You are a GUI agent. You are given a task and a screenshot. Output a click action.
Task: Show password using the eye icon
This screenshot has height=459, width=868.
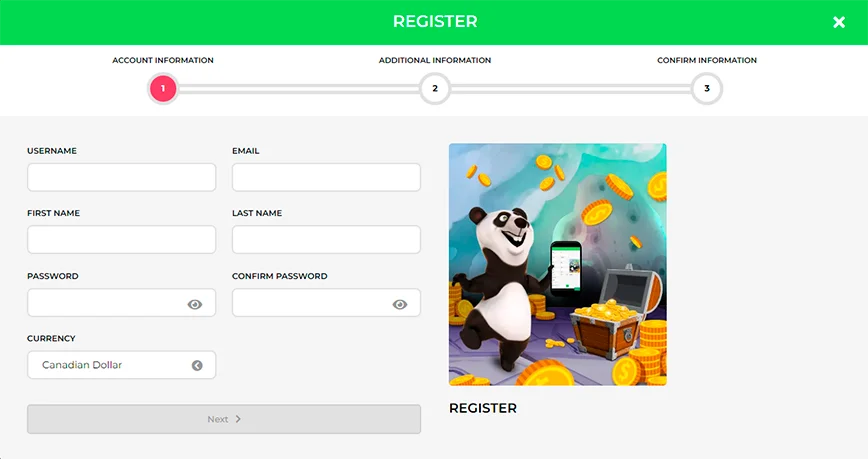(195, 305)
